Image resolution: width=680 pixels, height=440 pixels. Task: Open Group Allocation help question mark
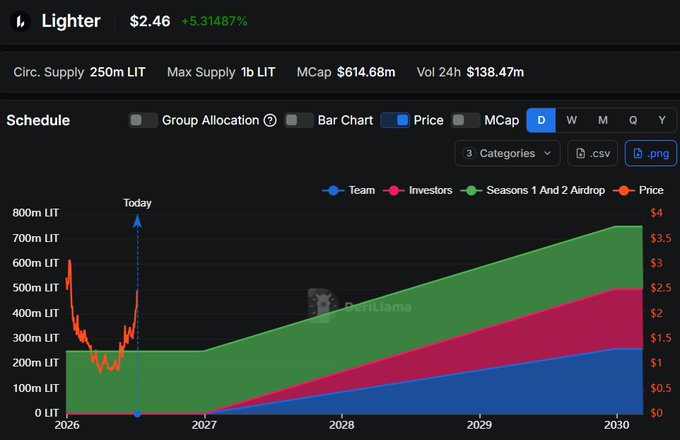[x=270, y=120]
